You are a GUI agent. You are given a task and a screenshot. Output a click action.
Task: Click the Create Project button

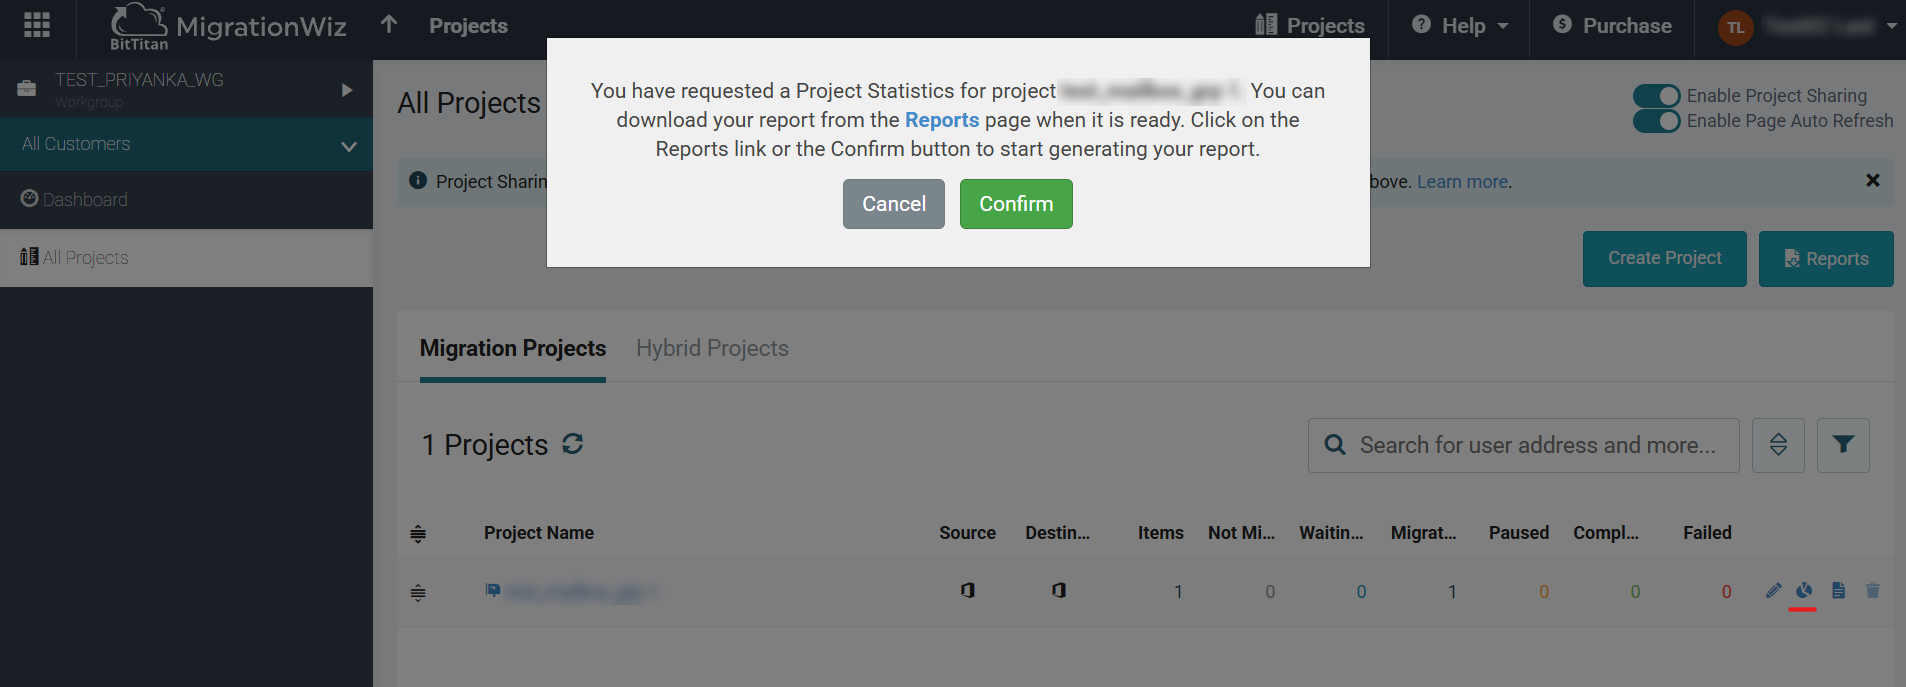click(x=1665, y=259)
